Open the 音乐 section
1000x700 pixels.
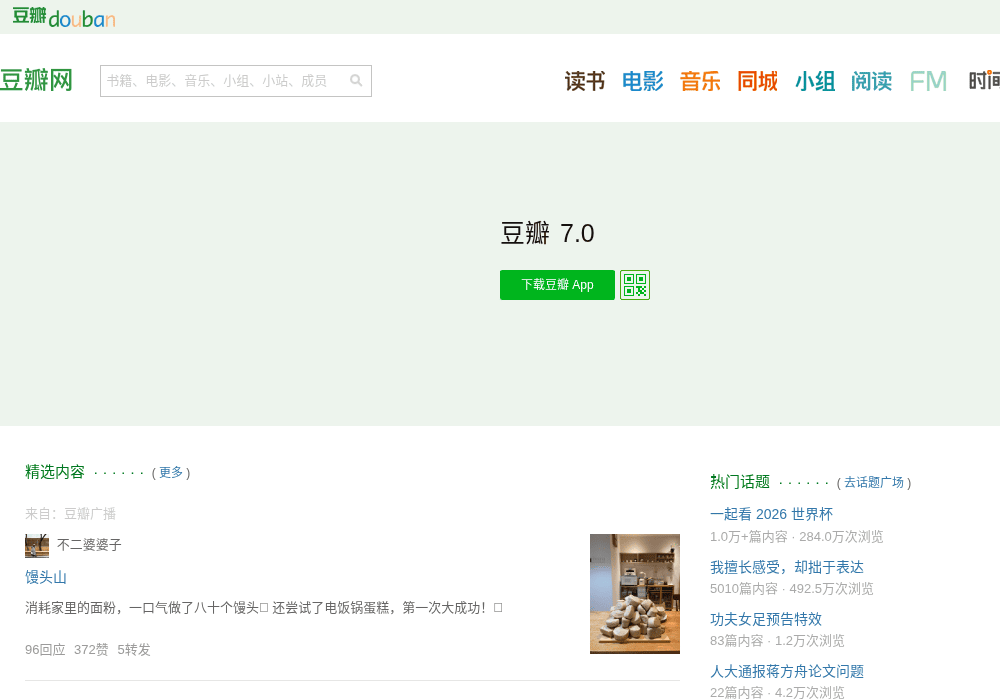point(700,81)
